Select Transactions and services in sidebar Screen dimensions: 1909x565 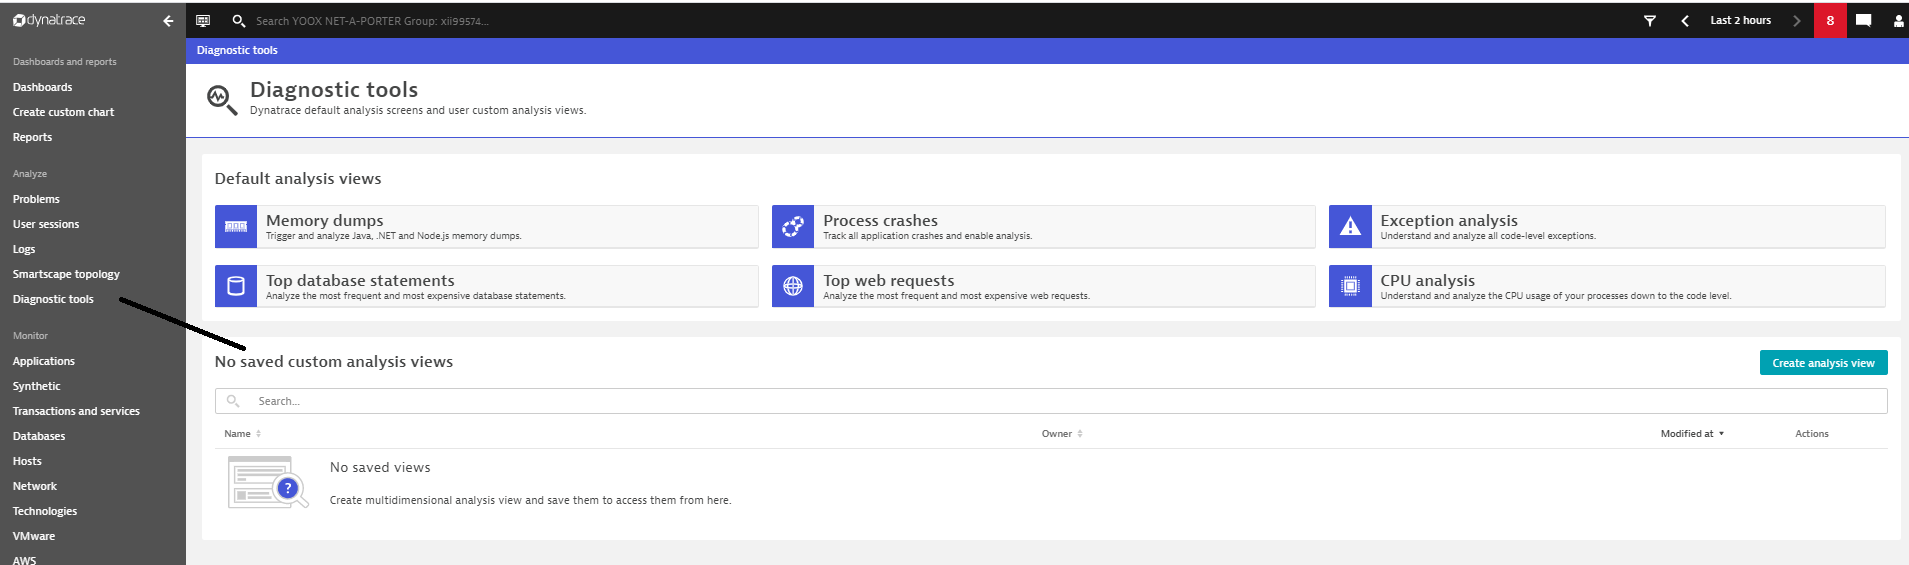coord(76,411)
